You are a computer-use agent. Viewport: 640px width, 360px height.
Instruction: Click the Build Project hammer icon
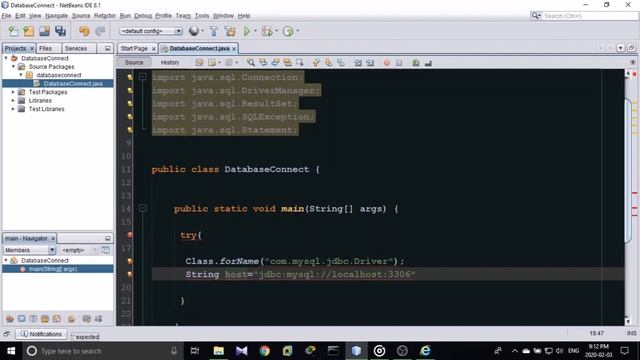coord(213,31)
